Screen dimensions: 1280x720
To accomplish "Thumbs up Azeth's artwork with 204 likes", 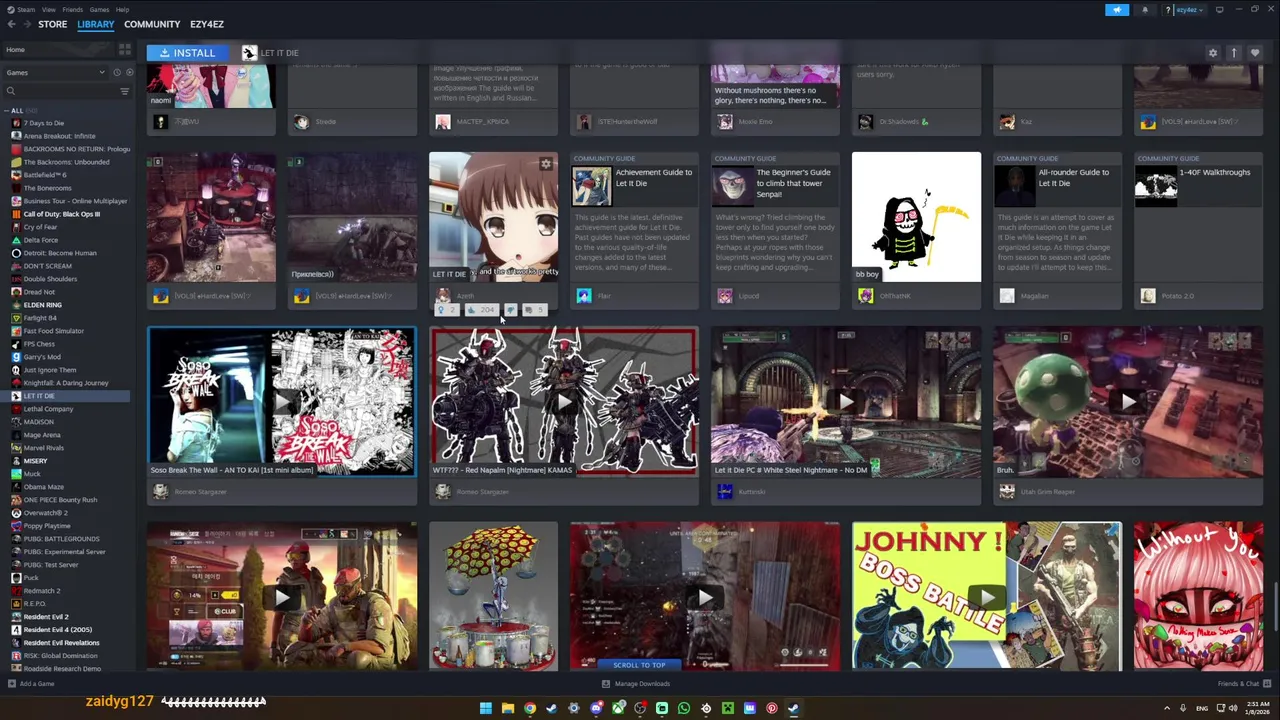I will (483, 310).
